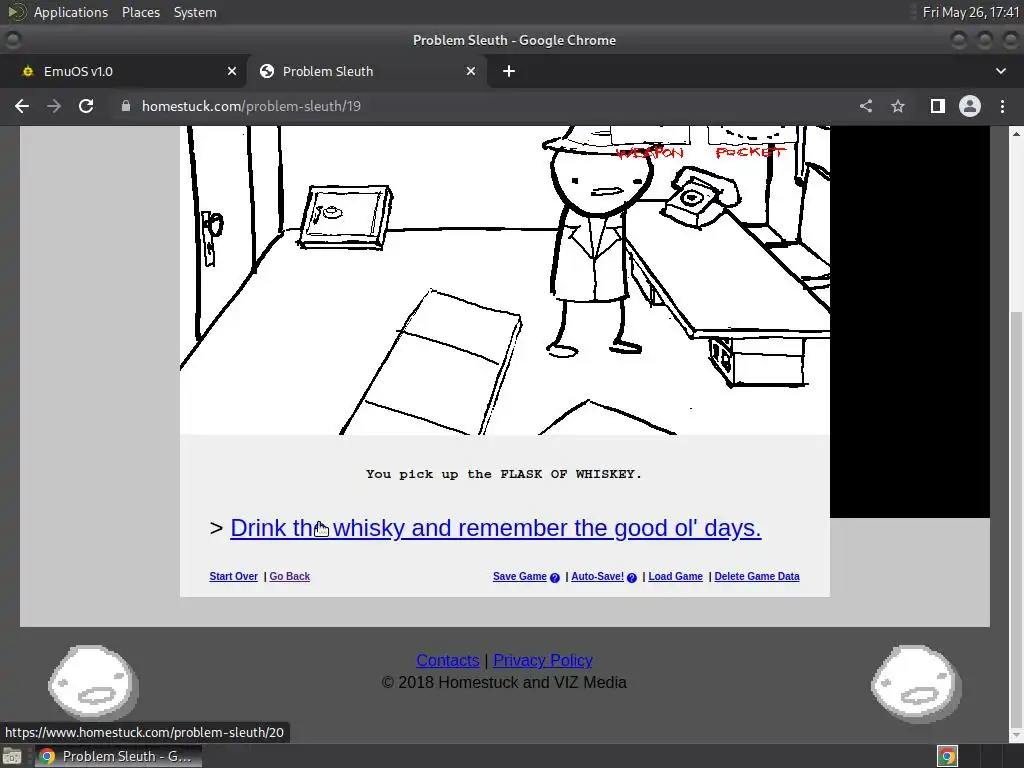Viewport: 1024px width, 768px height.
Task: Click the help icon beside Auto-Save!
Action: 632,577
